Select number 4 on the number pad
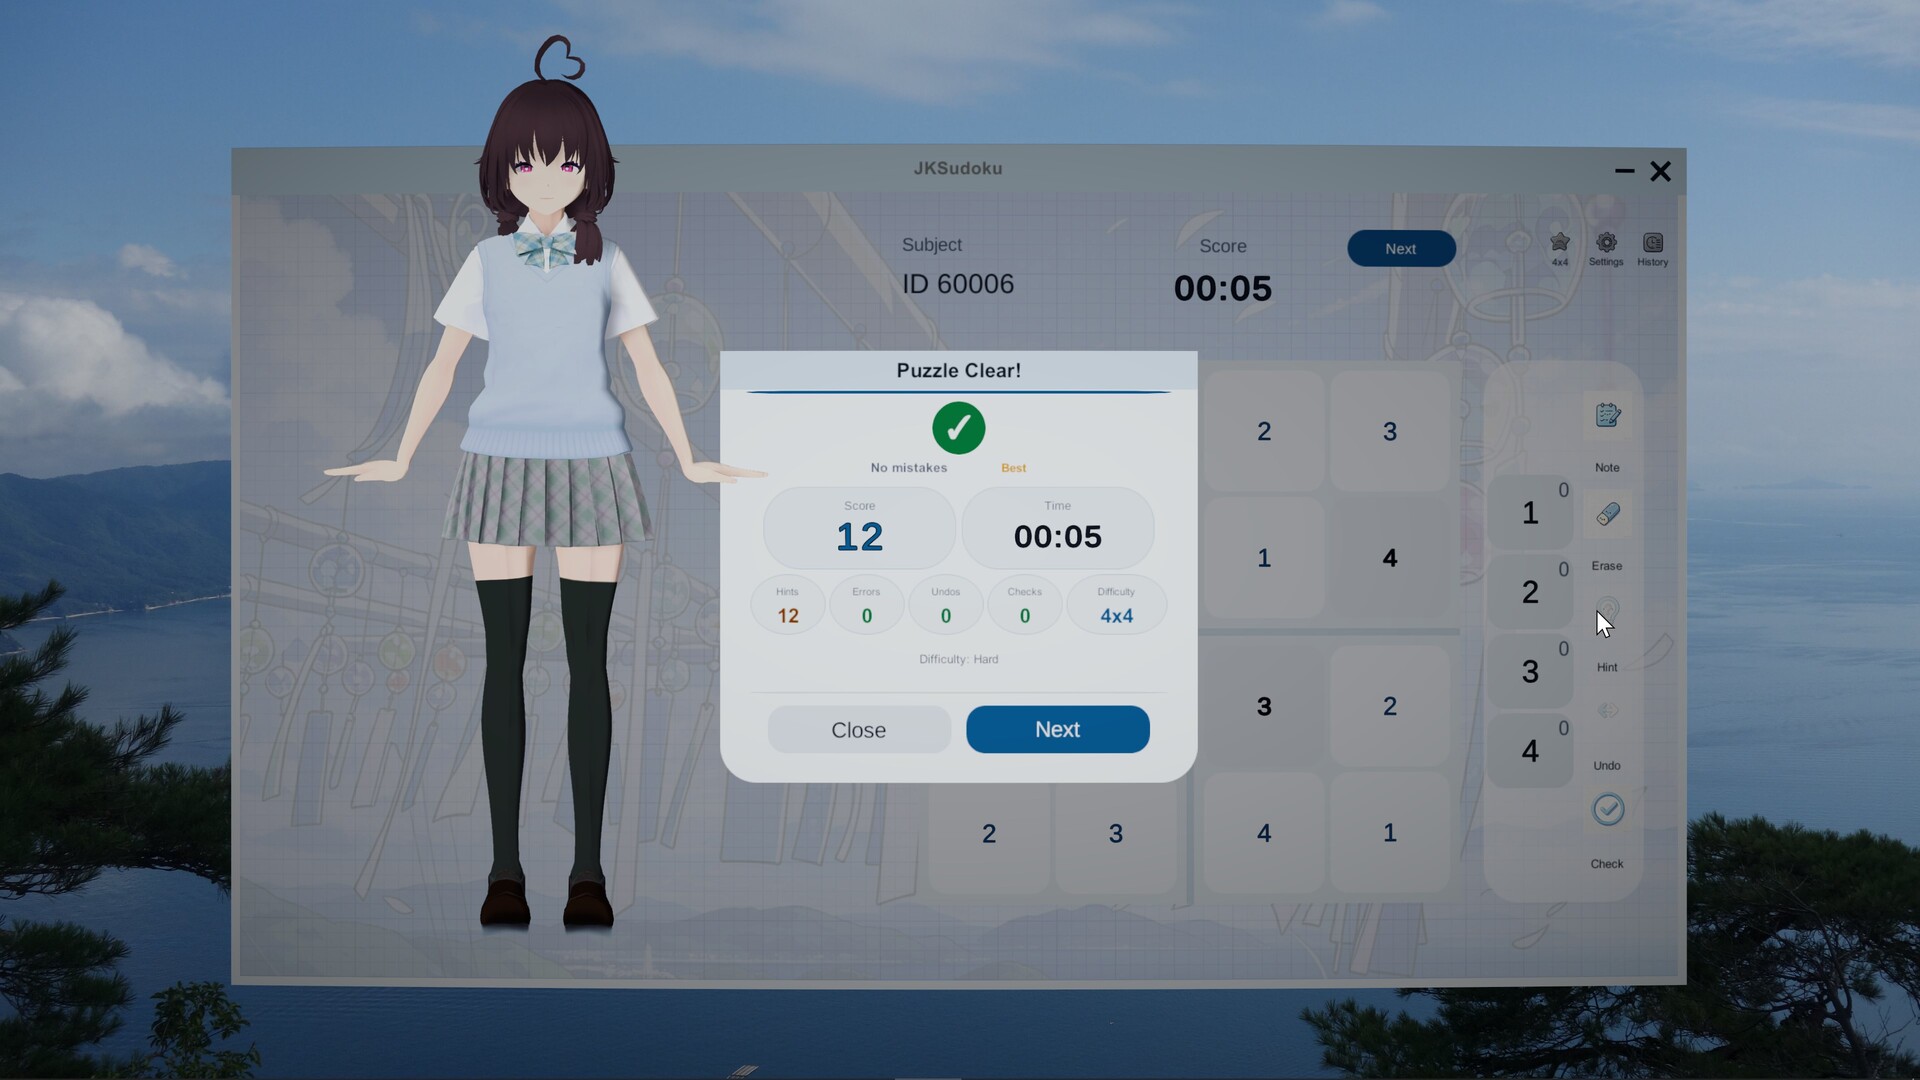 click(x=1529, y=750)
